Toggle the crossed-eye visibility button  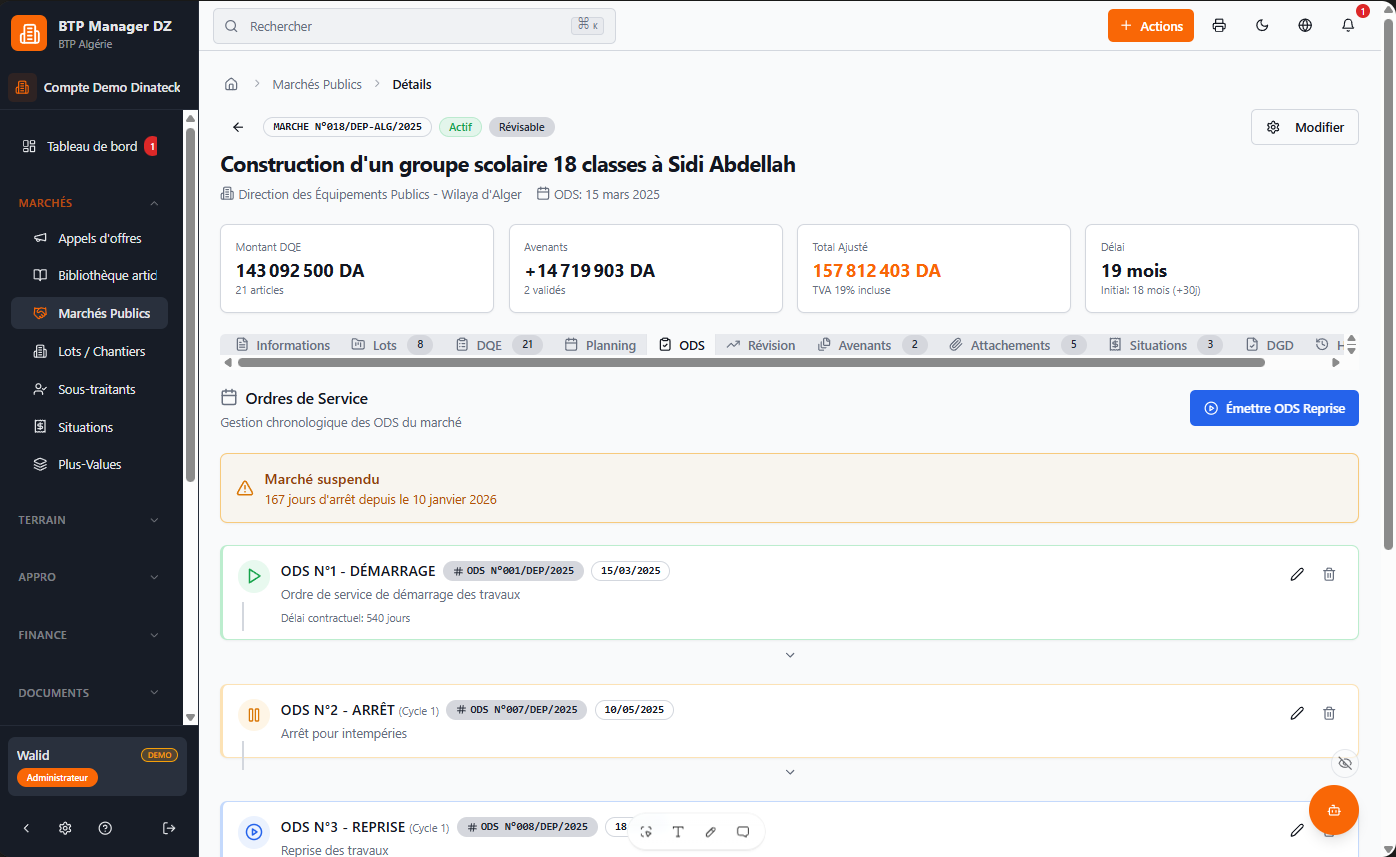1345,763
